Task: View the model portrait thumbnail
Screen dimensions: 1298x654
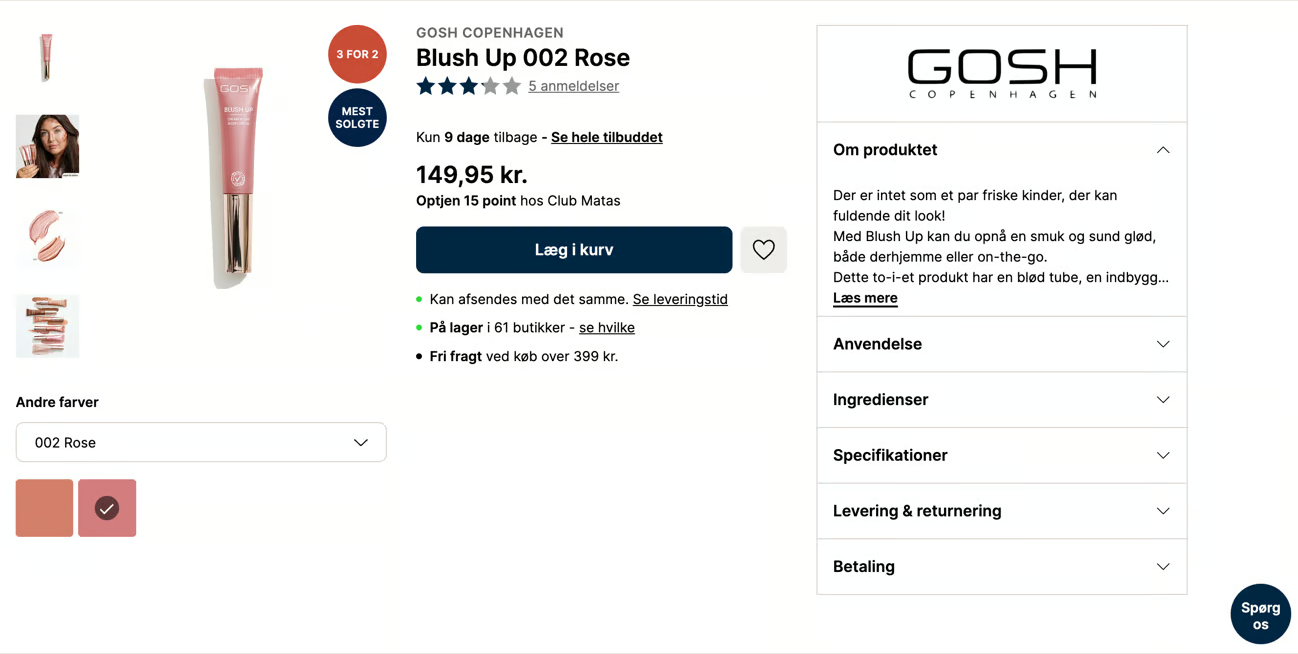Action: coord(47,146)
